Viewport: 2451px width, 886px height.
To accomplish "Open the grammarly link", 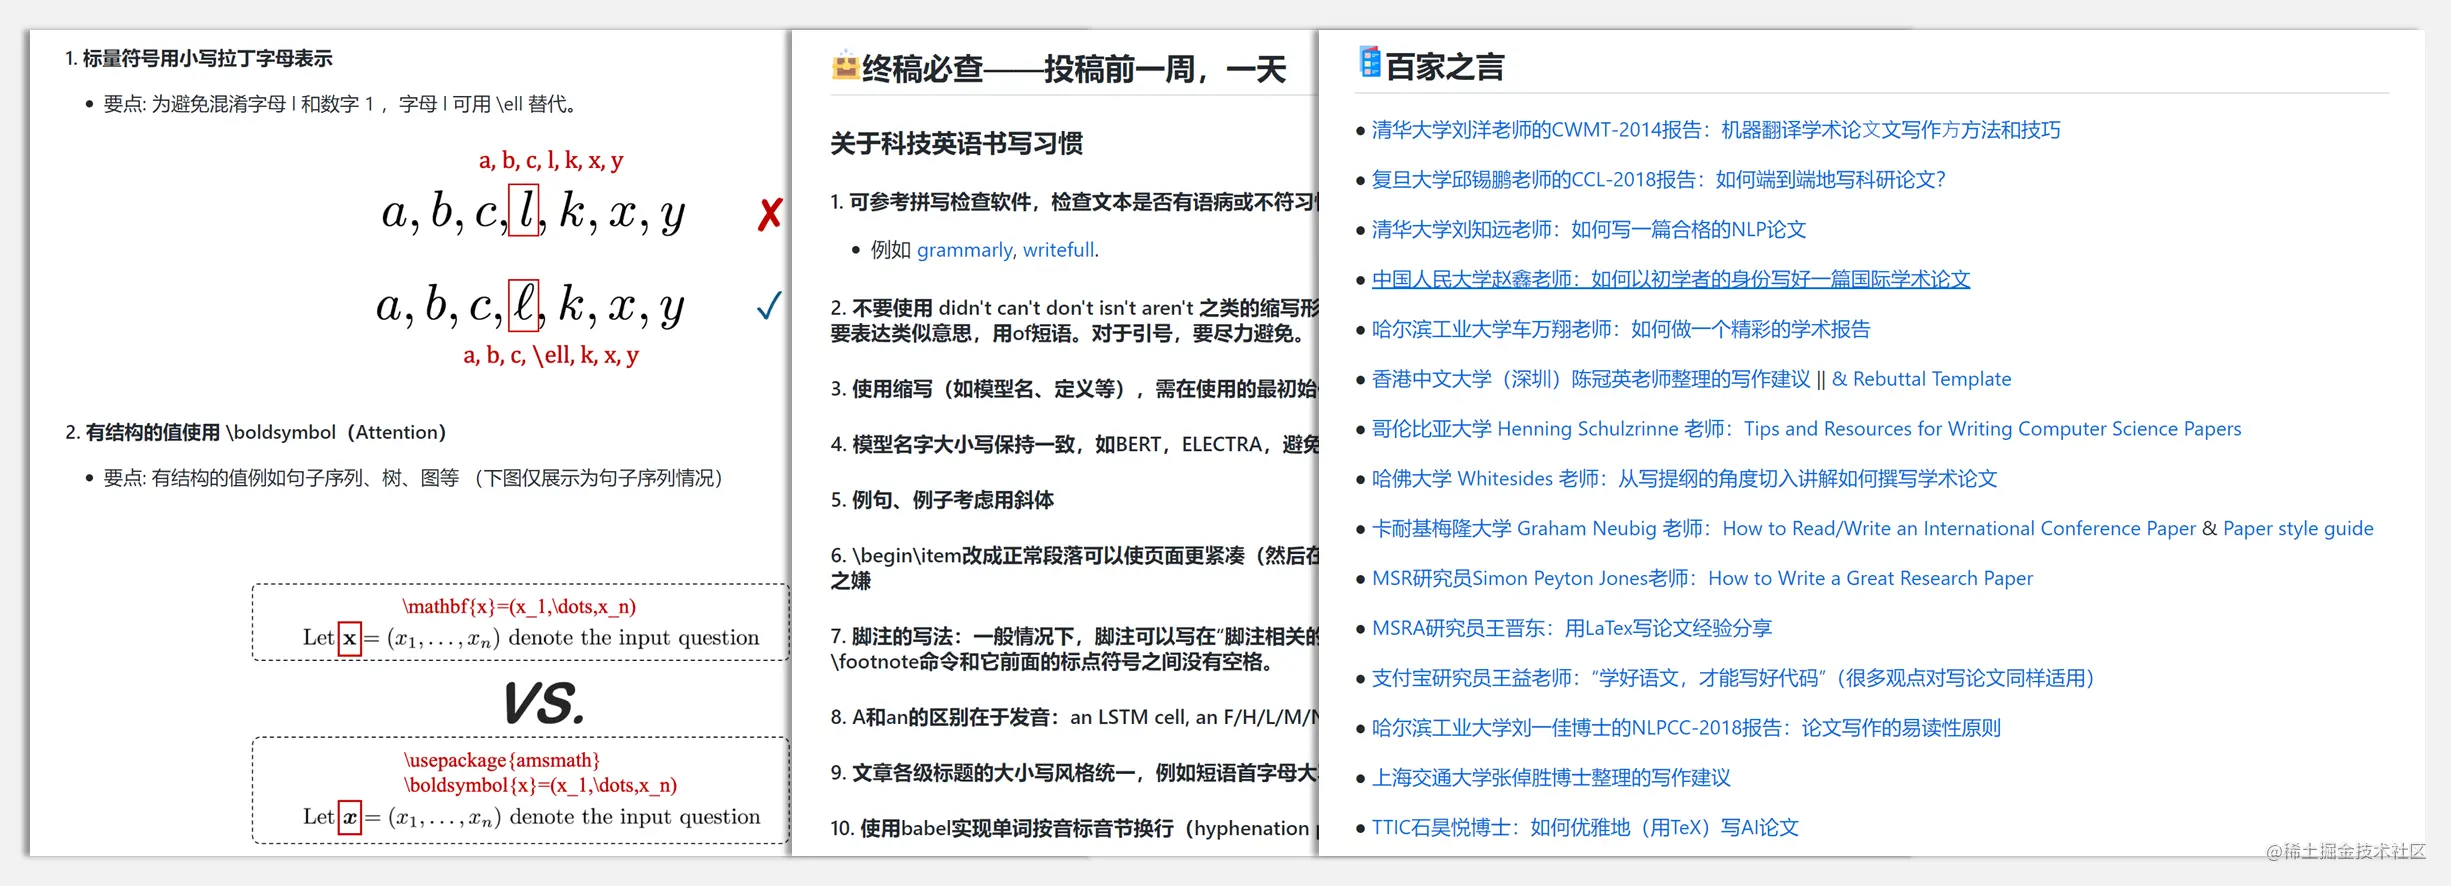I will [964, 250].
